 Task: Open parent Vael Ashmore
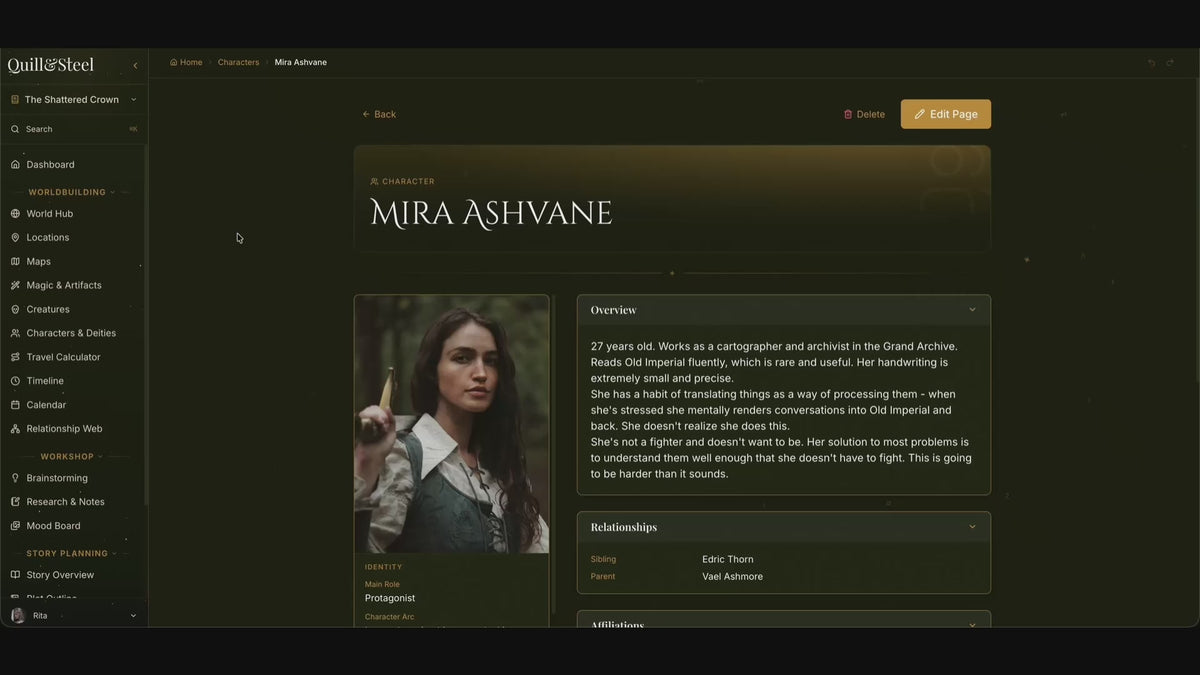(x=732, y=577)
